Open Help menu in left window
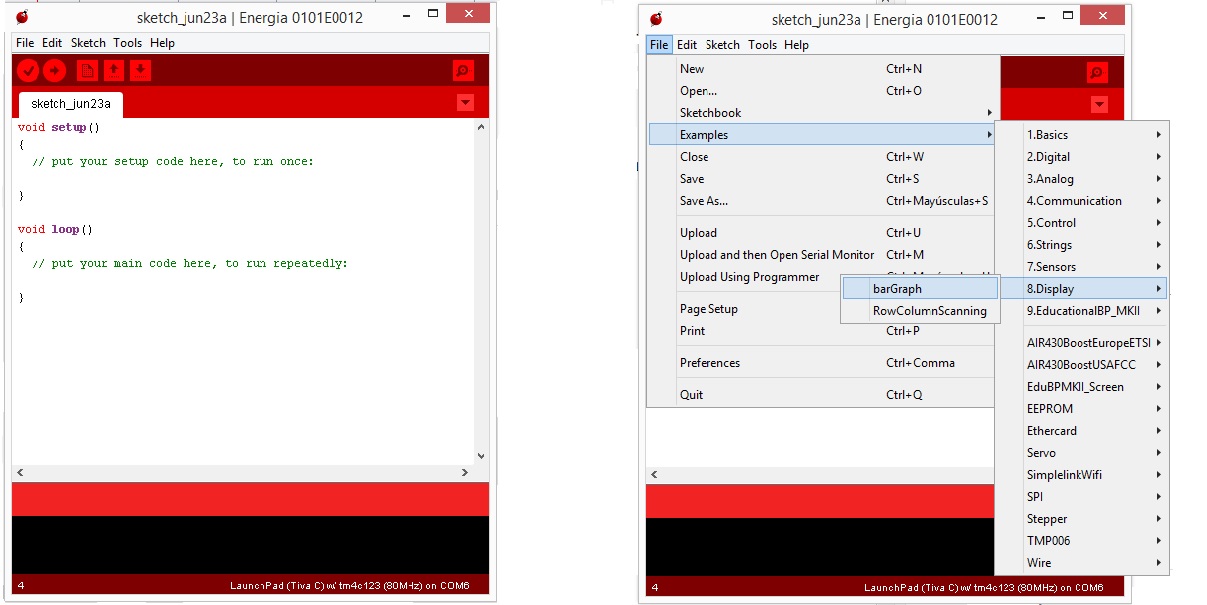Screen dimensions: 1207x605 pyautogui.click(x=162, y=43)
